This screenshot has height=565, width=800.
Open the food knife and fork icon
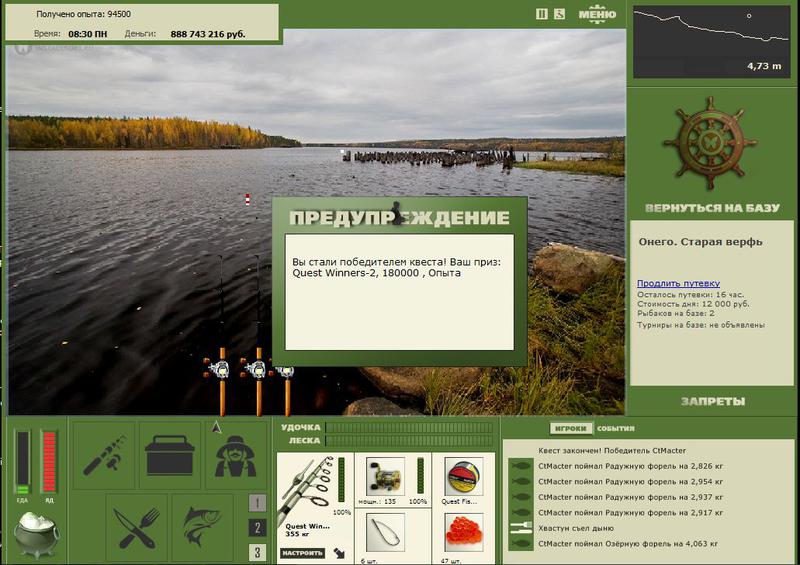point(137,527)
